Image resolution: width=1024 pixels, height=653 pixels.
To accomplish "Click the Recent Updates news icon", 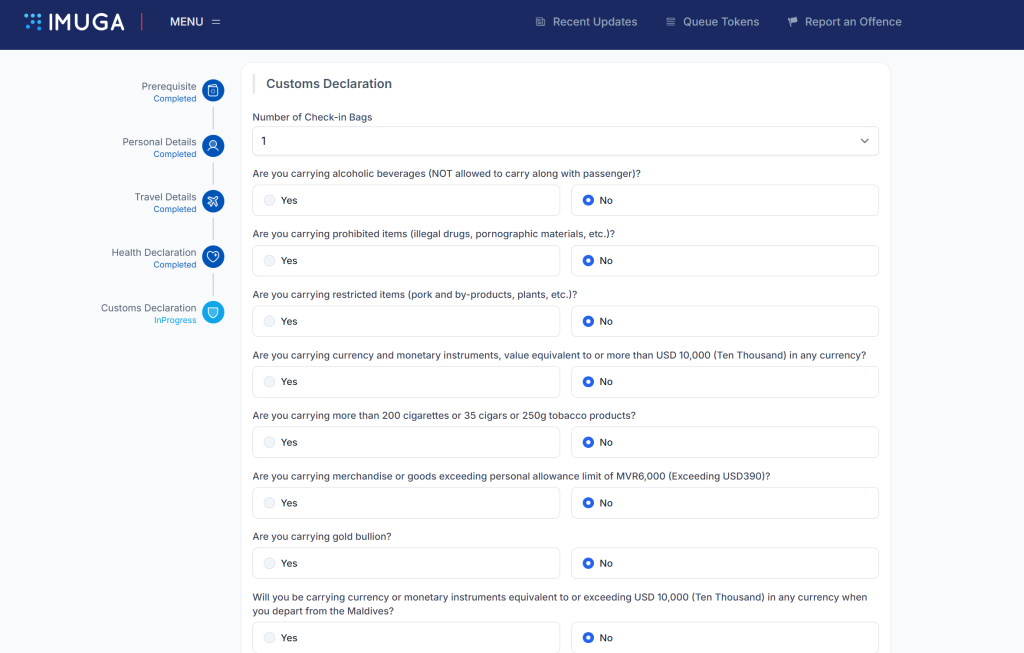I will point(540,22).
